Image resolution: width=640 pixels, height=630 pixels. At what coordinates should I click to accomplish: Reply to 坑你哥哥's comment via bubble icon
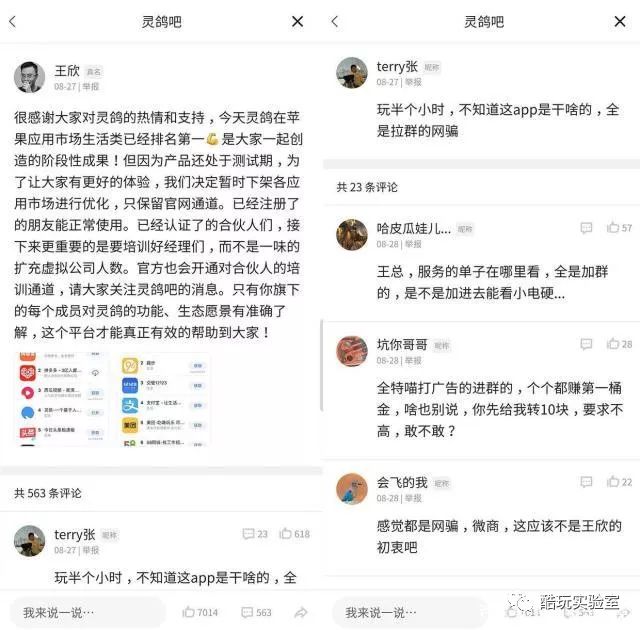tap(586, 344)
